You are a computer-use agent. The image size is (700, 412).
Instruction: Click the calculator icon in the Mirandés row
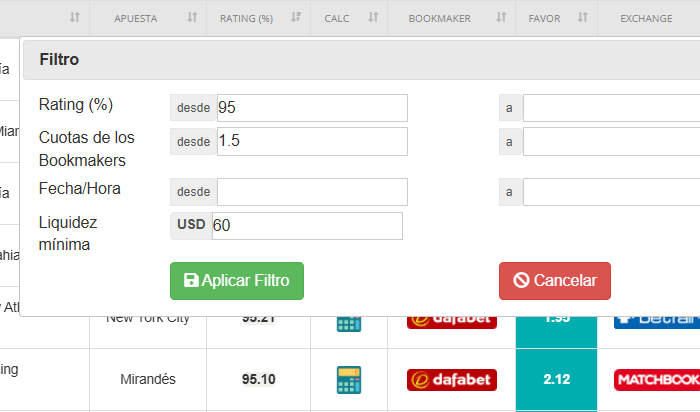click(348, 380)
